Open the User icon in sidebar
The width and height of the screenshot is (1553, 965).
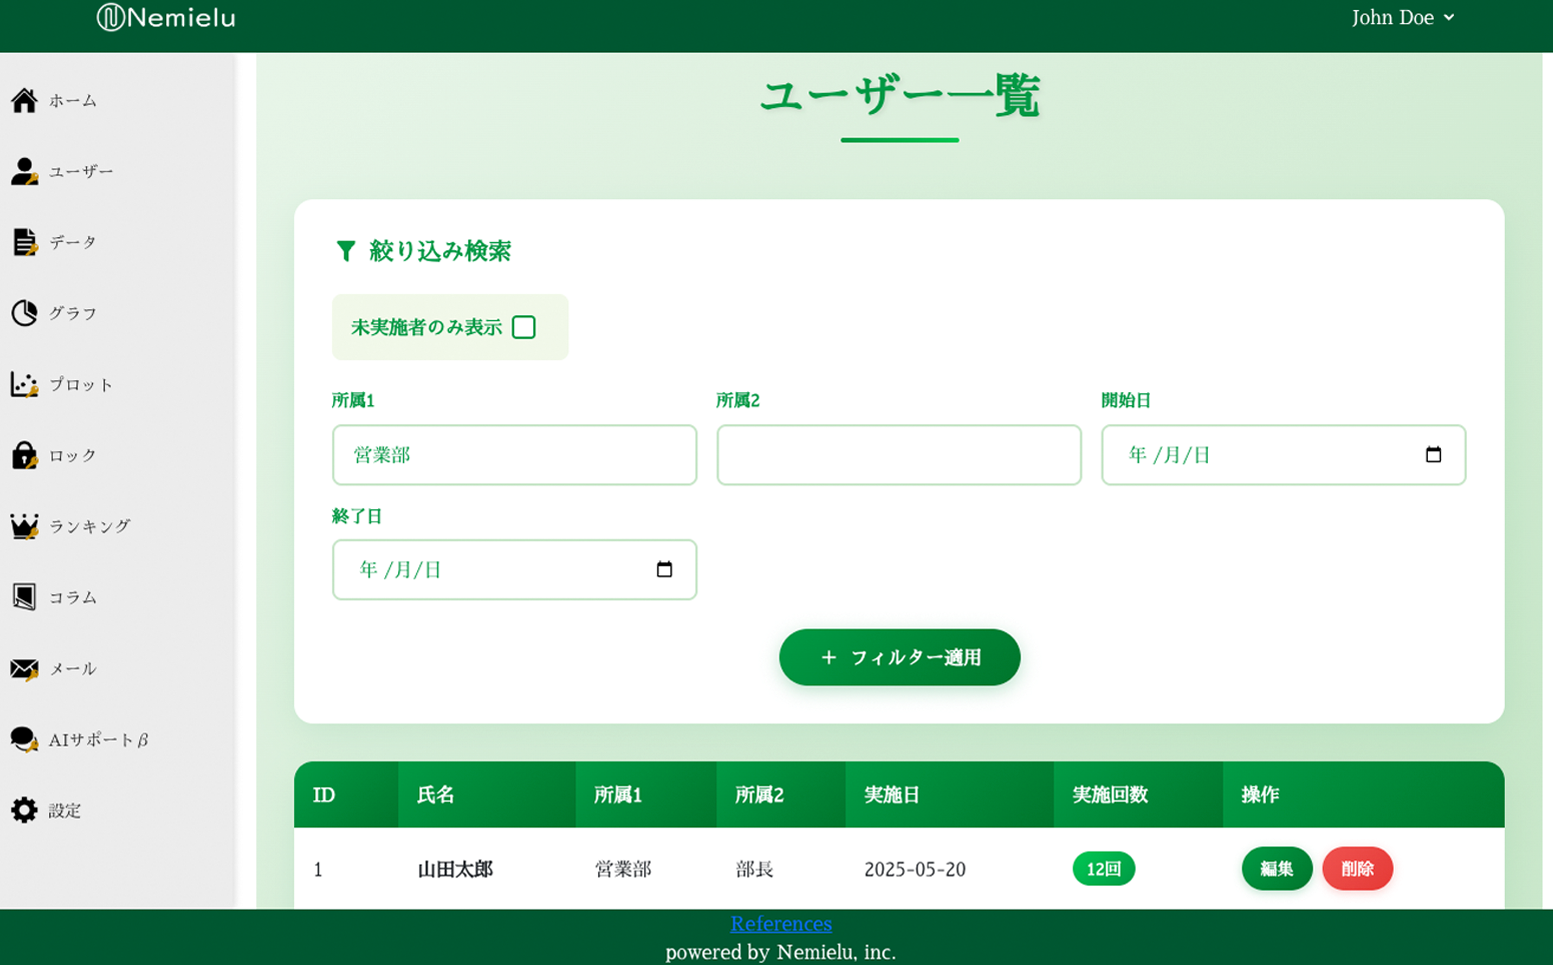pyautogui.click(x=24, y=171)
